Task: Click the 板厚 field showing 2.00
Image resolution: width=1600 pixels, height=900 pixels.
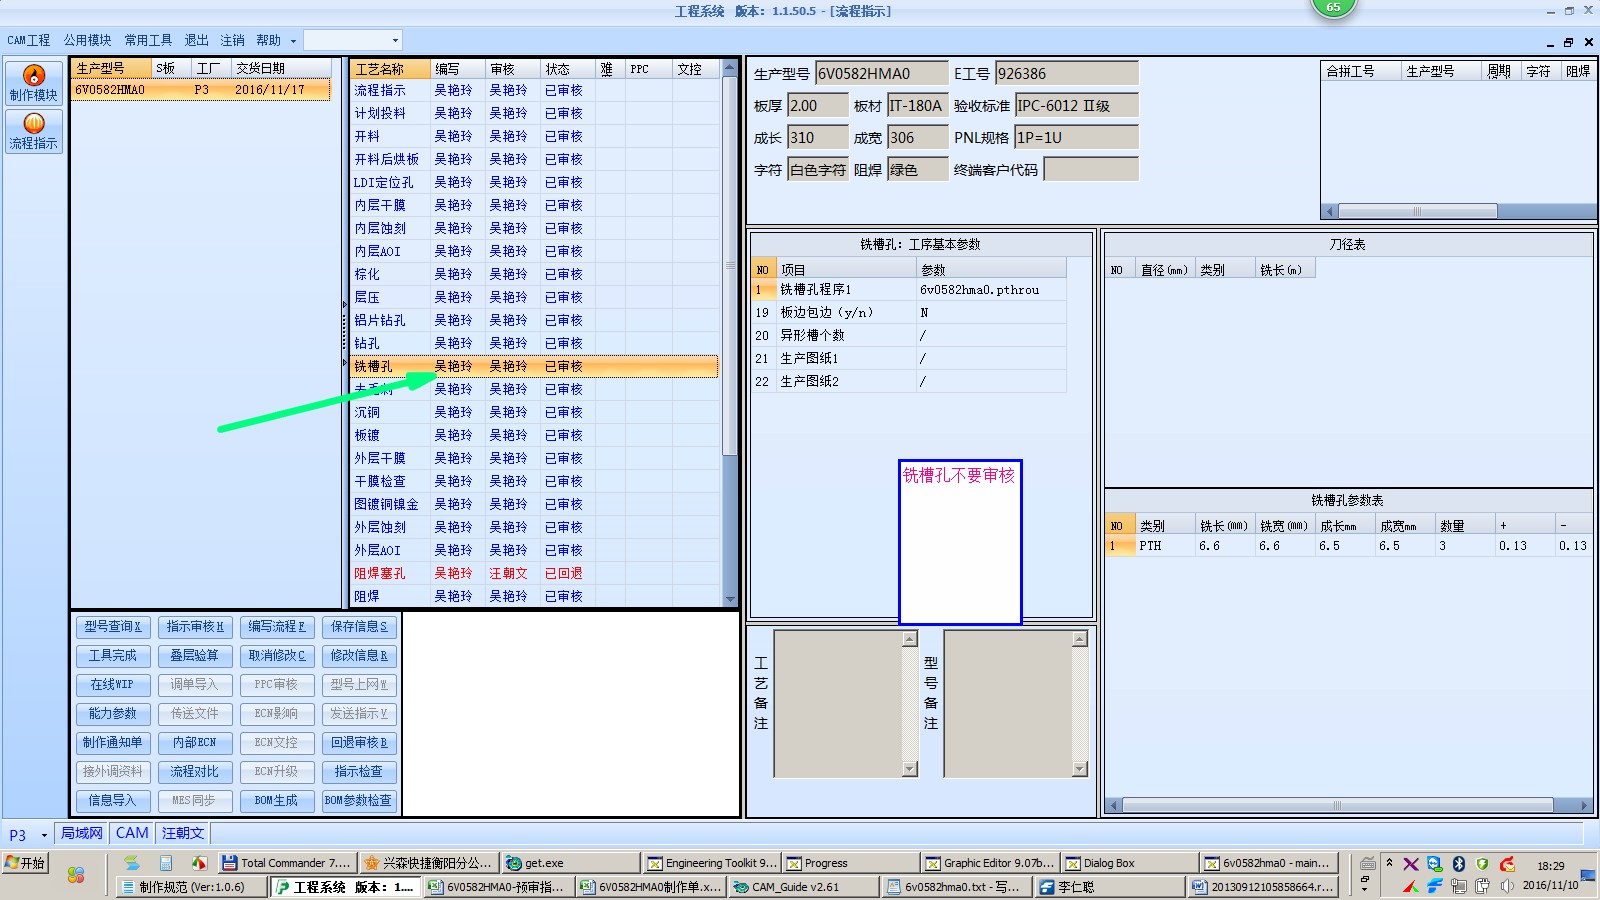Action: click(817, 105)
